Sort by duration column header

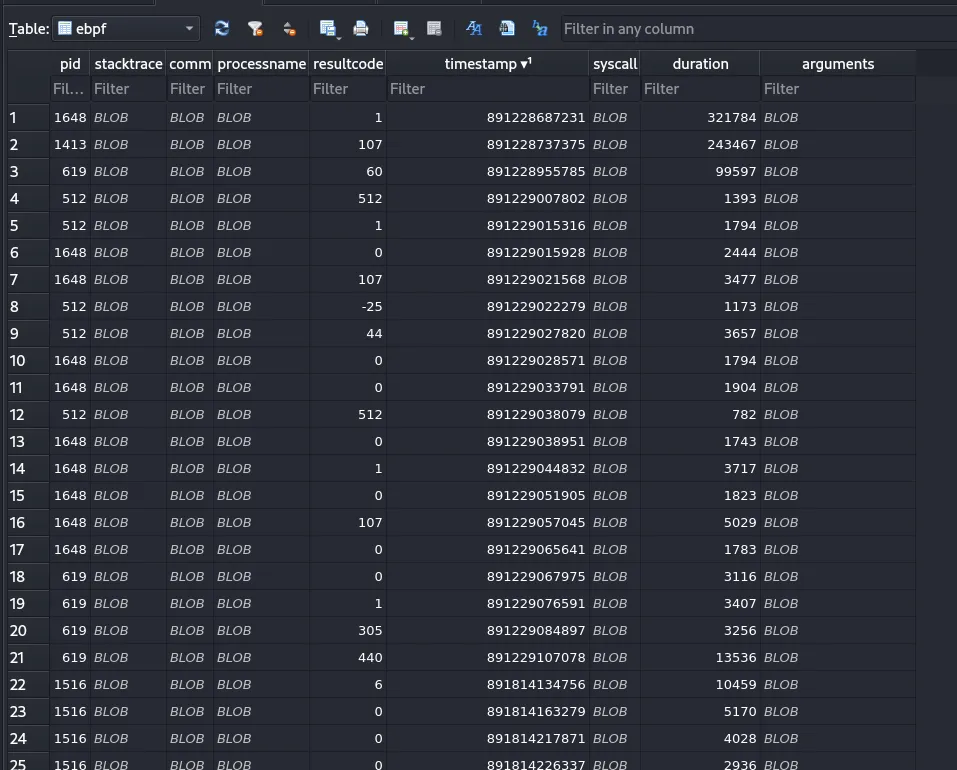700,64
